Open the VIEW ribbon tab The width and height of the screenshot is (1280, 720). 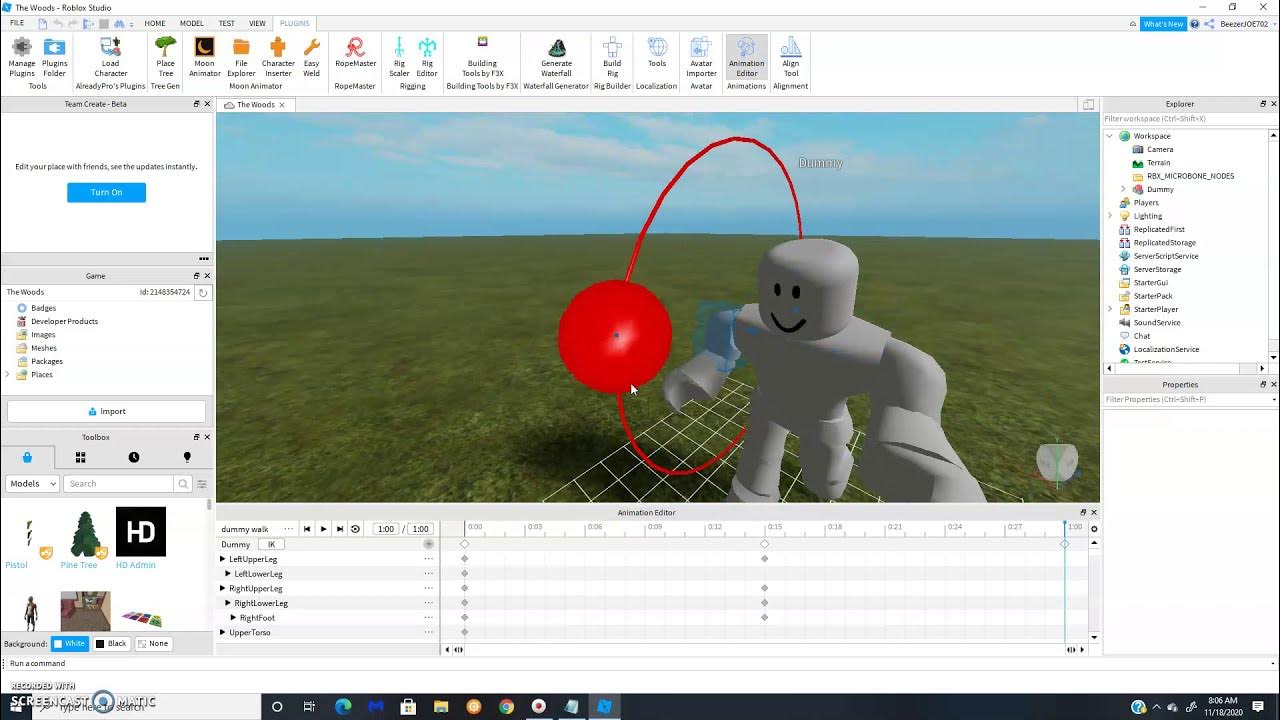click(257, 23)
